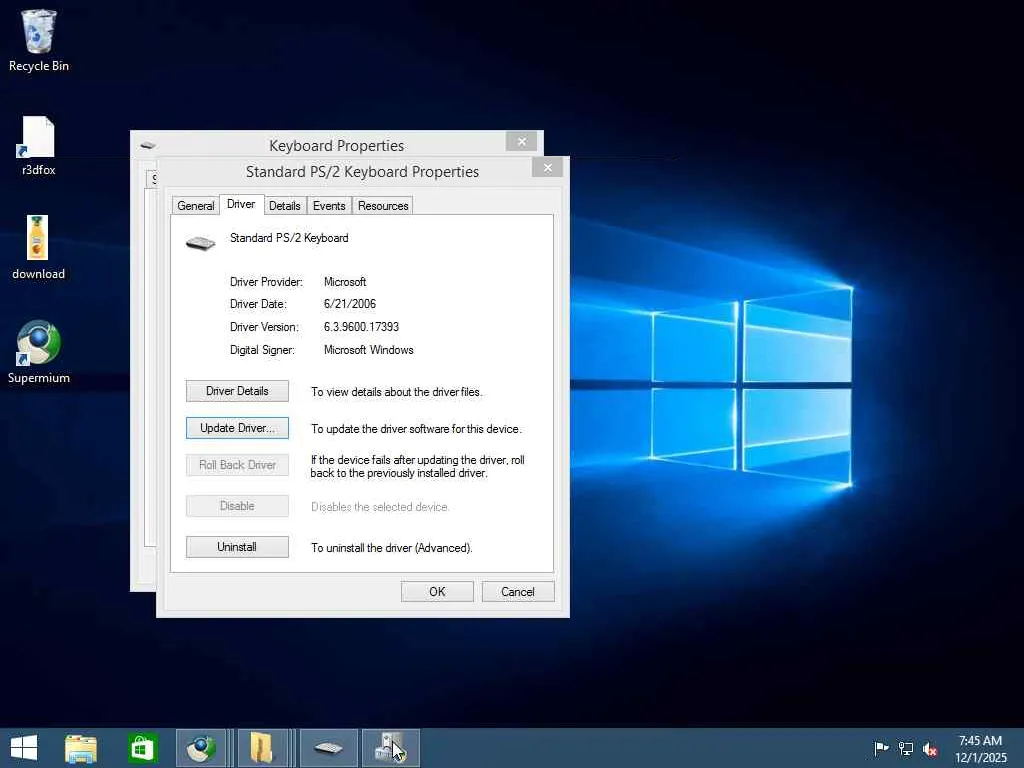Viewport: 1024px width, 768px height.
Task: Dismiss the dialog with Cancel
Action: pos(518,592)
